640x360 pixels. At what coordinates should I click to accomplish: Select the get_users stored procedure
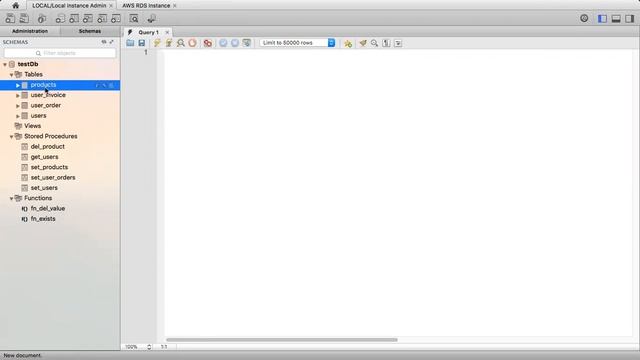(x=44, y=157)
